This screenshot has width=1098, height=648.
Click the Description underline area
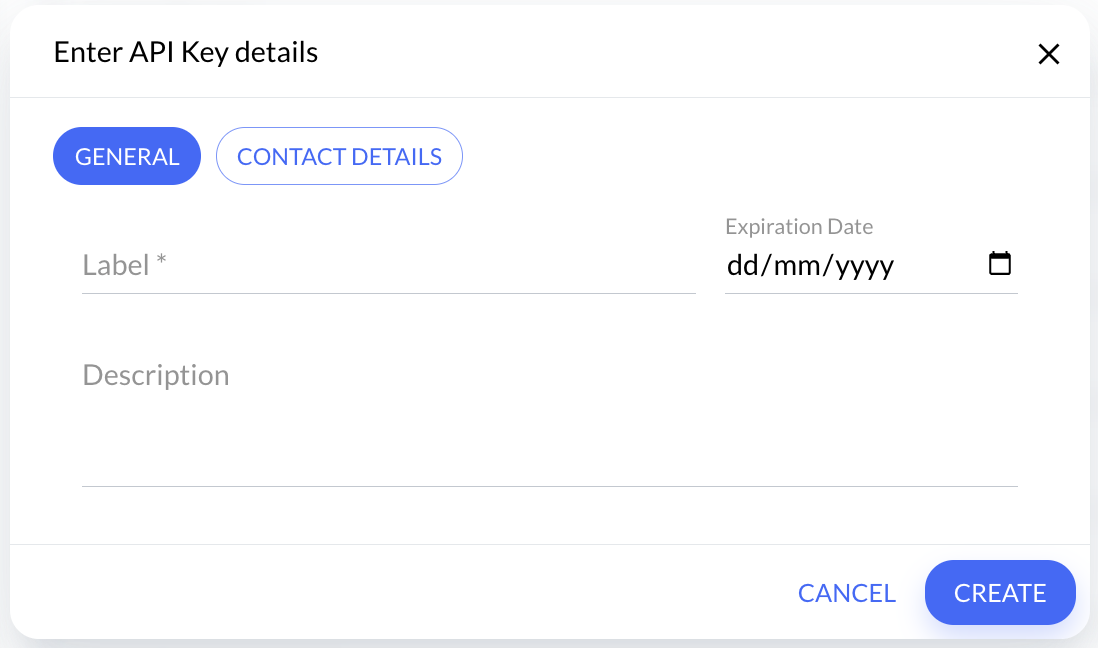pos(550,485)
